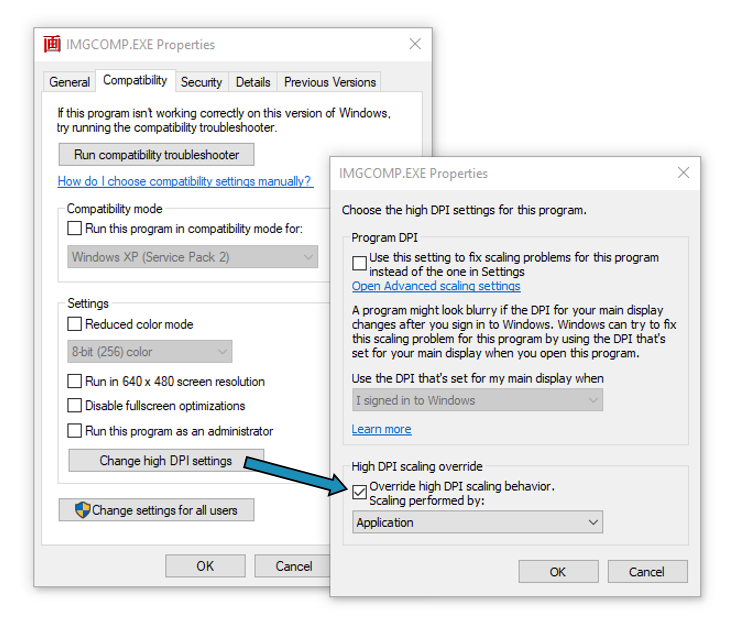Check Disable fullscreen optimizations
Image resolution: width=731 pixels, height=627 pixels.
pyautogui.click(x=75, y=406)
